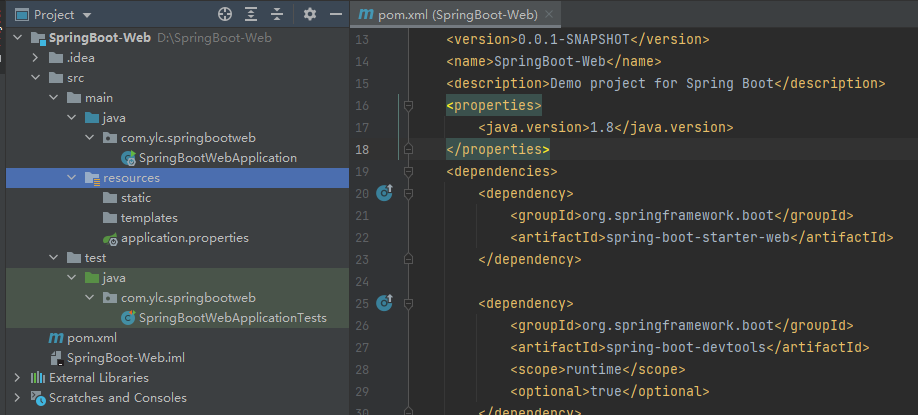Collapse the main folder
The height and width of the screenshot is (415, 918).
pos(53,98)
